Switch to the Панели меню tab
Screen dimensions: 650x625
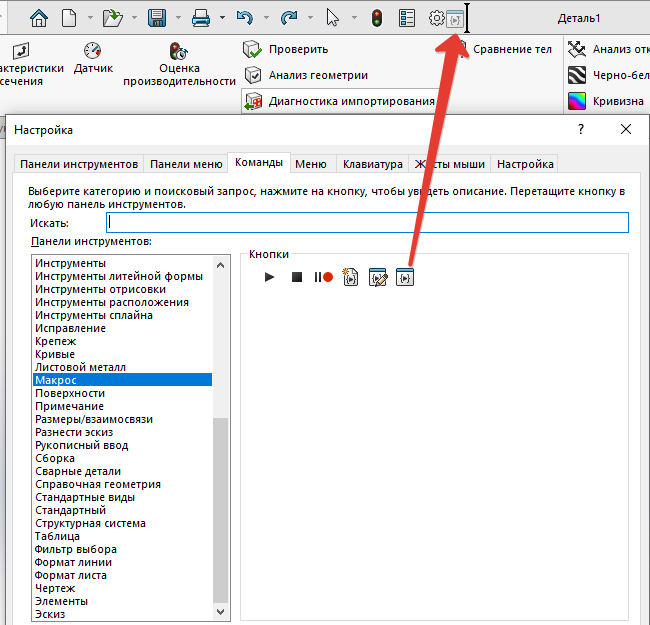point(186,164)
